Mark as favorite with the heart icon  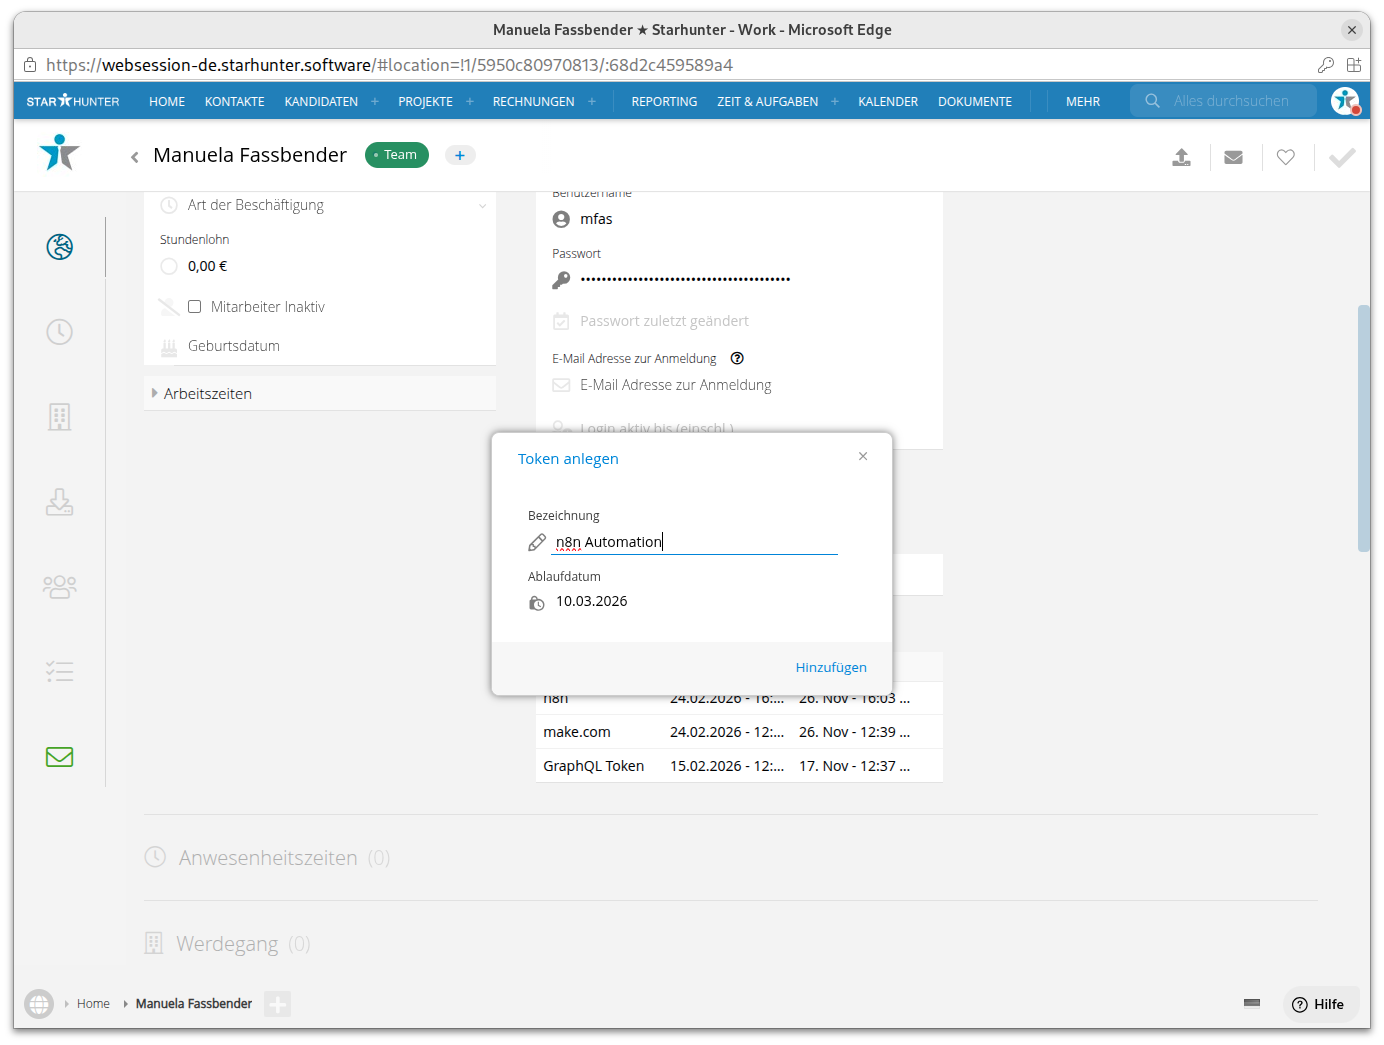coord(1286,157)
